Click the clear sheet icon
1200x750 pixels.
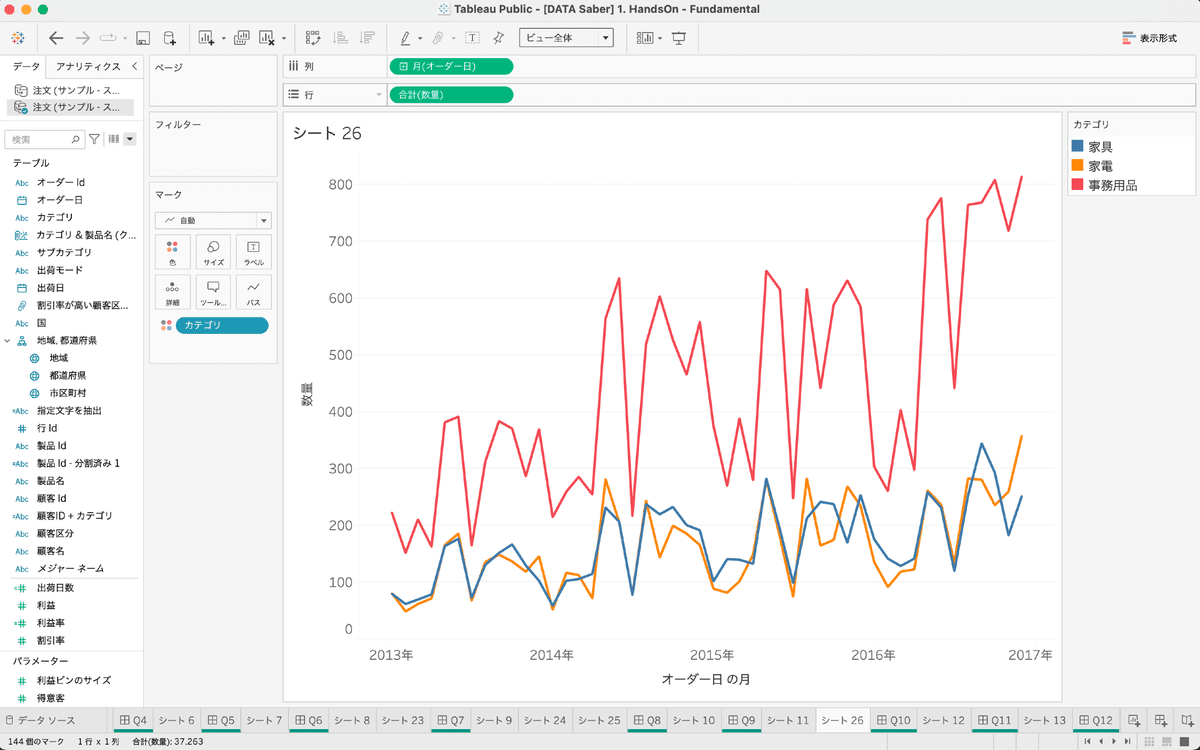267,38
